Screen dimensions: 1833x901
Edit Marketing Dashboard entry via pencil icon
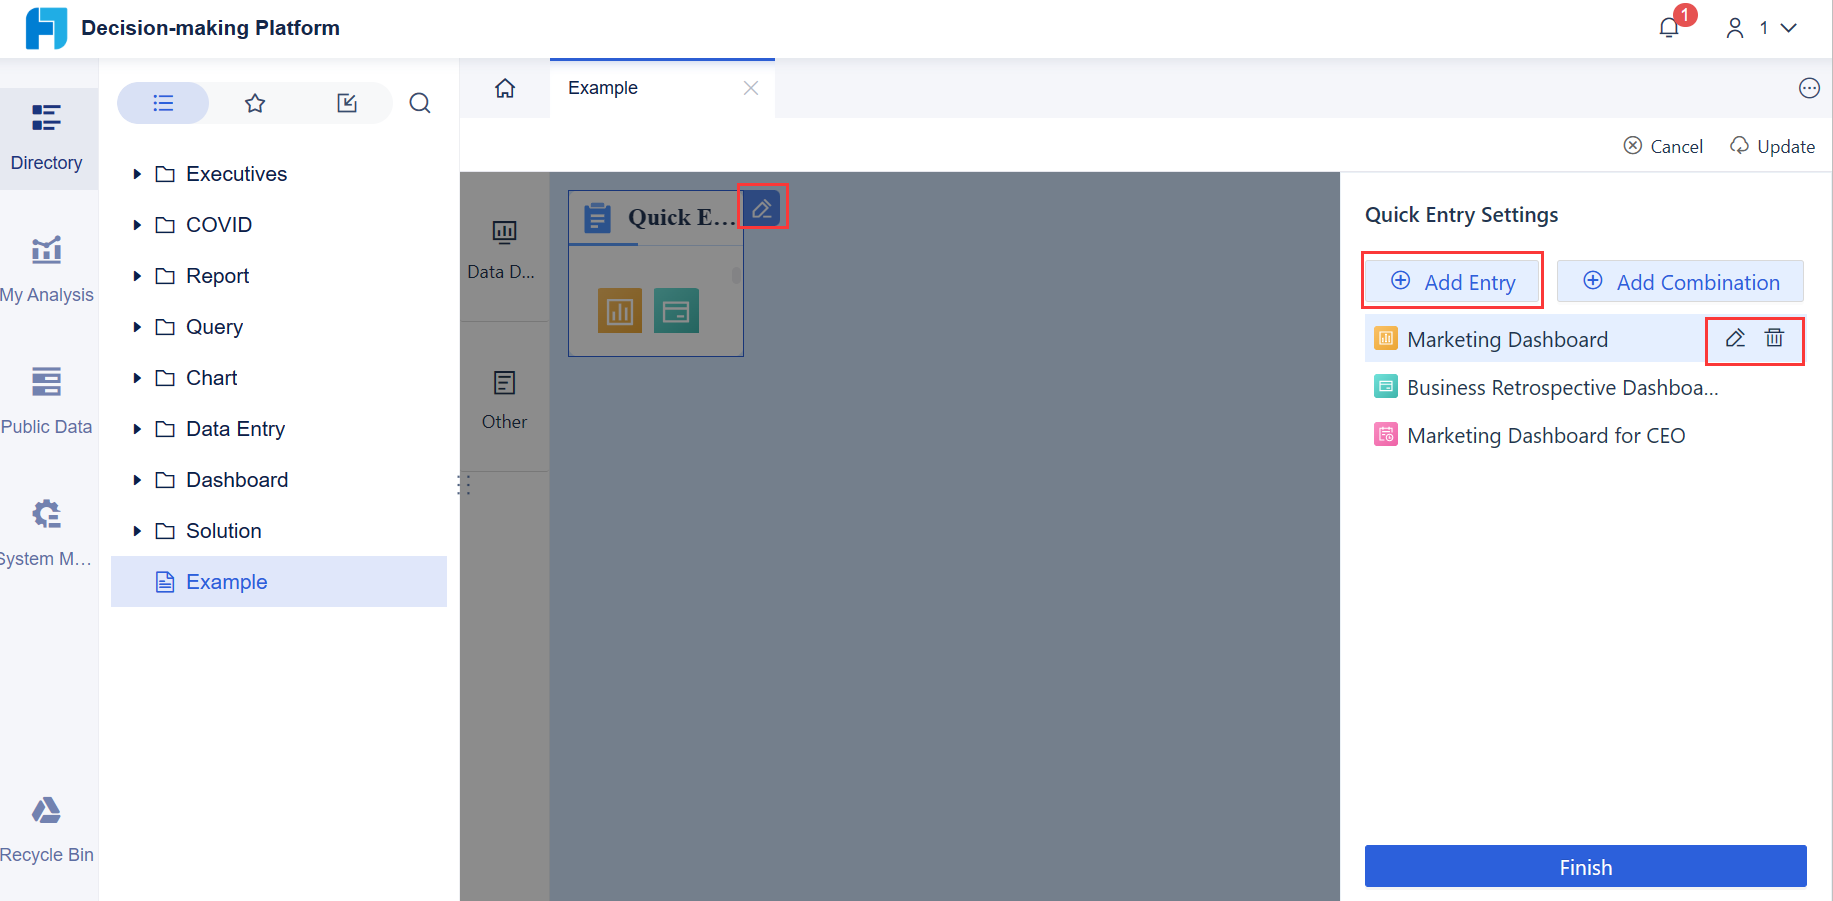point(1734,338)
